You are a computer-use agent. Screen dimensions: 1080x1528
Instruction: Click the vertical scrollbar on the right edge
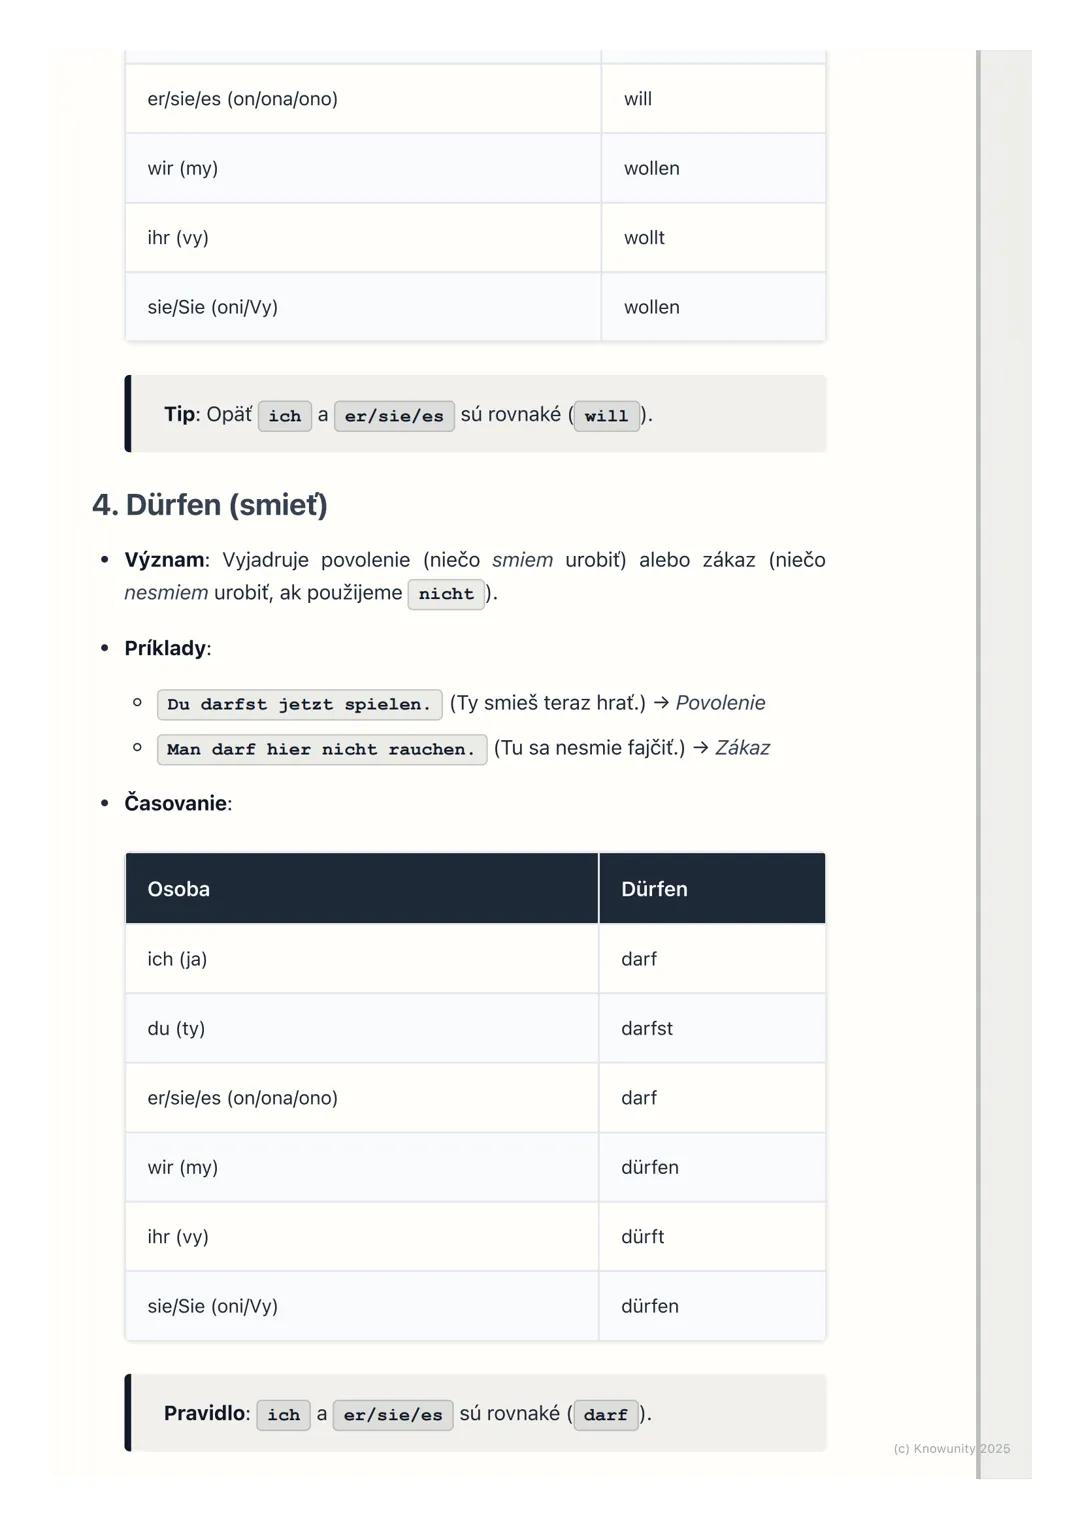click(979, 760)
